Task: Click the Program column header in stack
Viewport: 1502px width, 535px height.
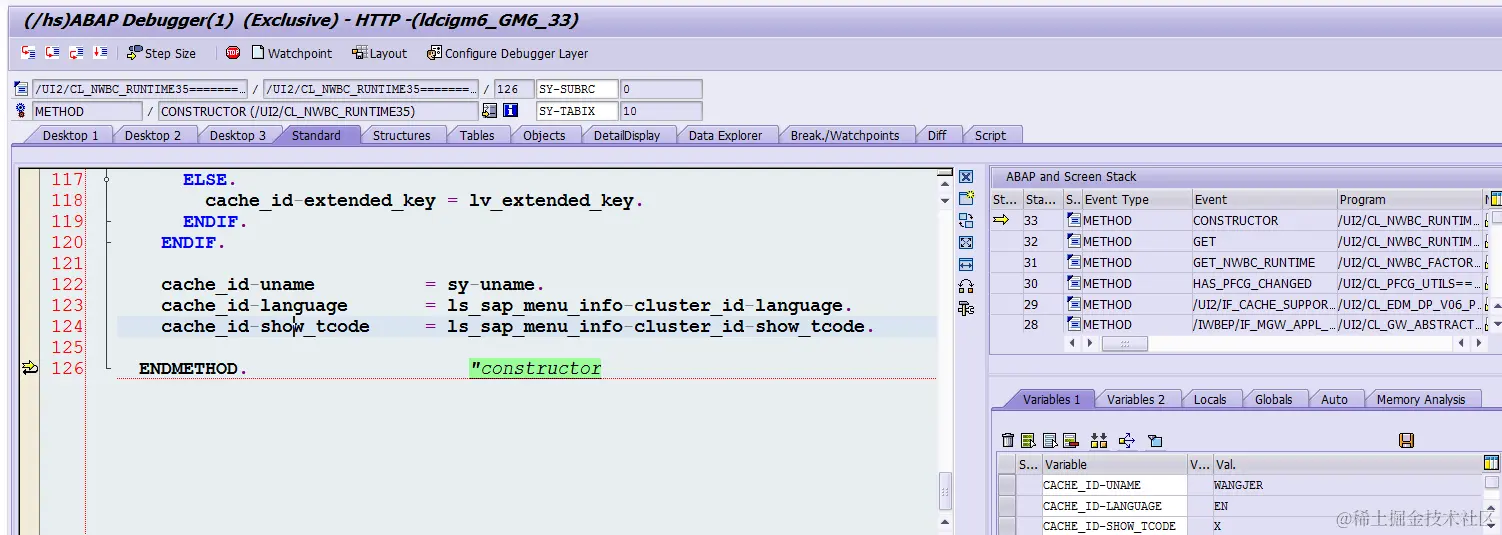Action: [1408, 199]
